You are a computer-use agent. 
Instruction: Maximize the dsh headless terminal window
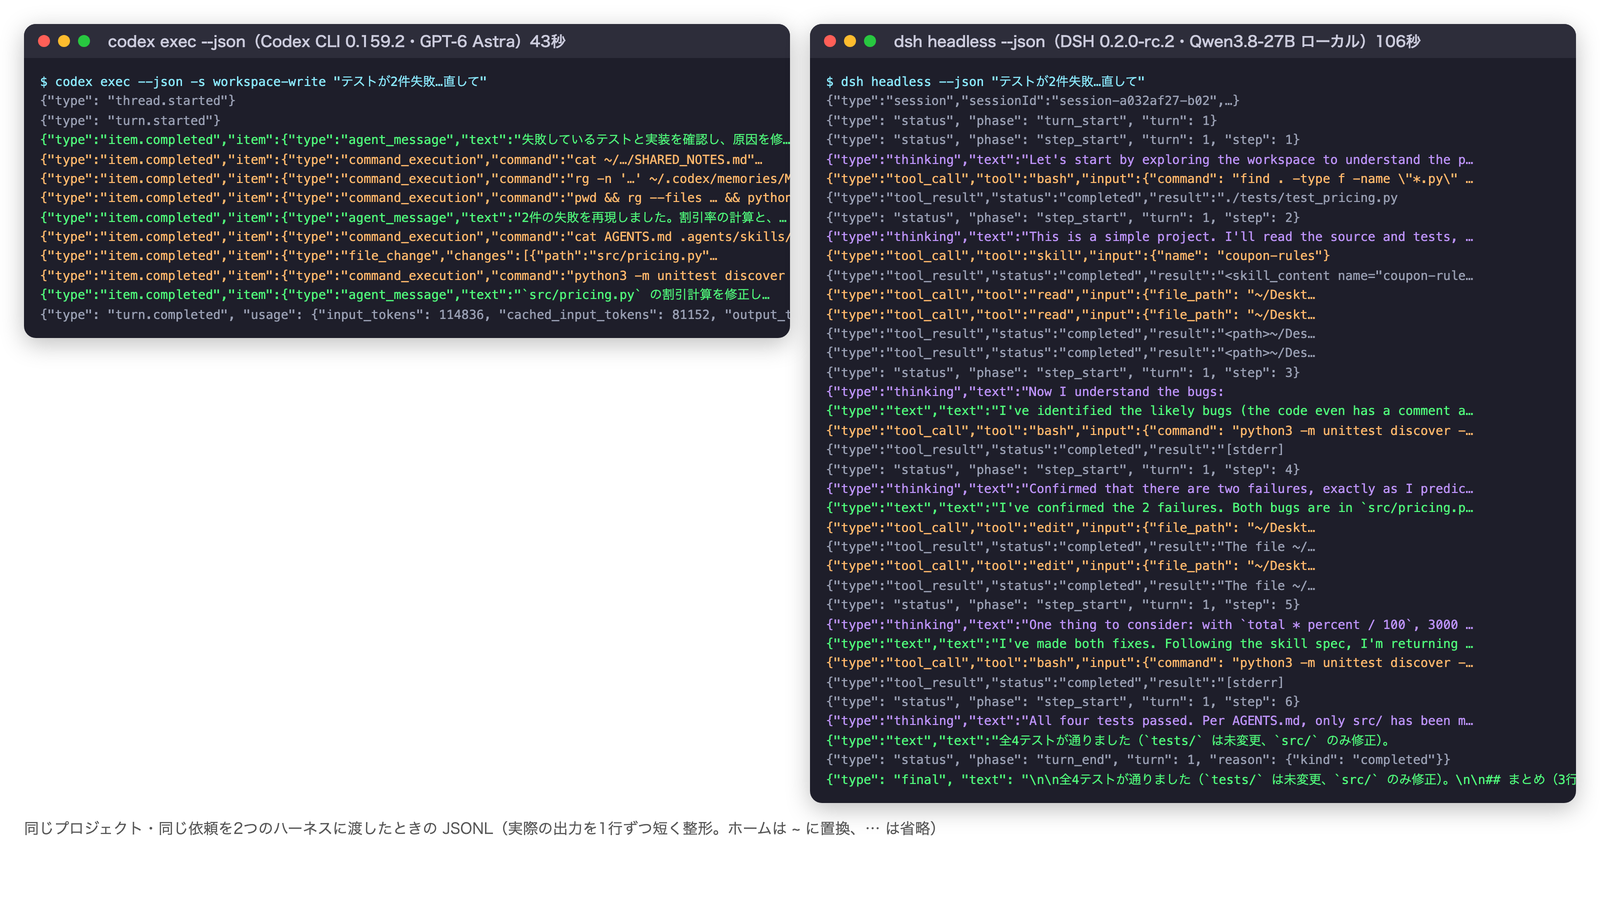click(870, 41)
